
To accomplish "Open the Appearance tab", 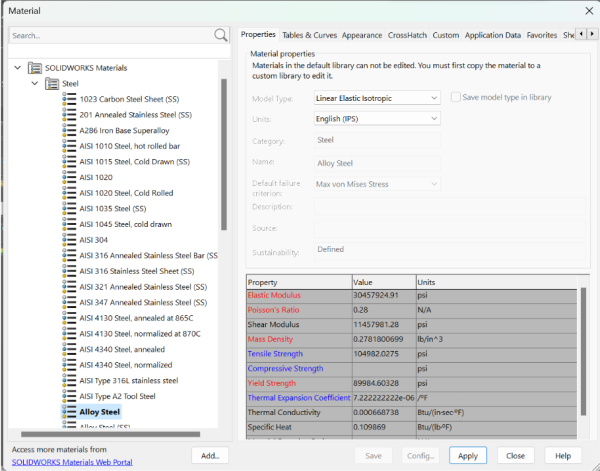I will [x=361, y=35].
